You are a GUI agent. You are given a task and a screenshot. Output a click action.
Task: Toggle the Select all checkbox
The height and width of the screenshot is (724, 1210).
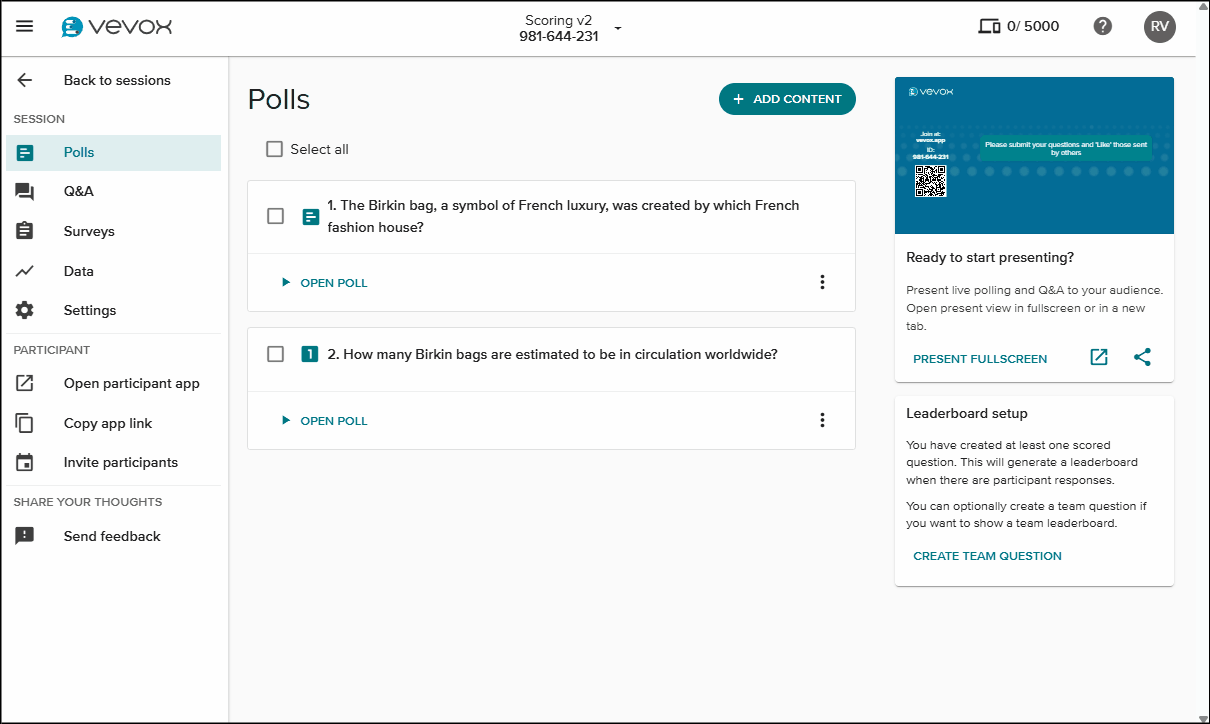(274, 148)
